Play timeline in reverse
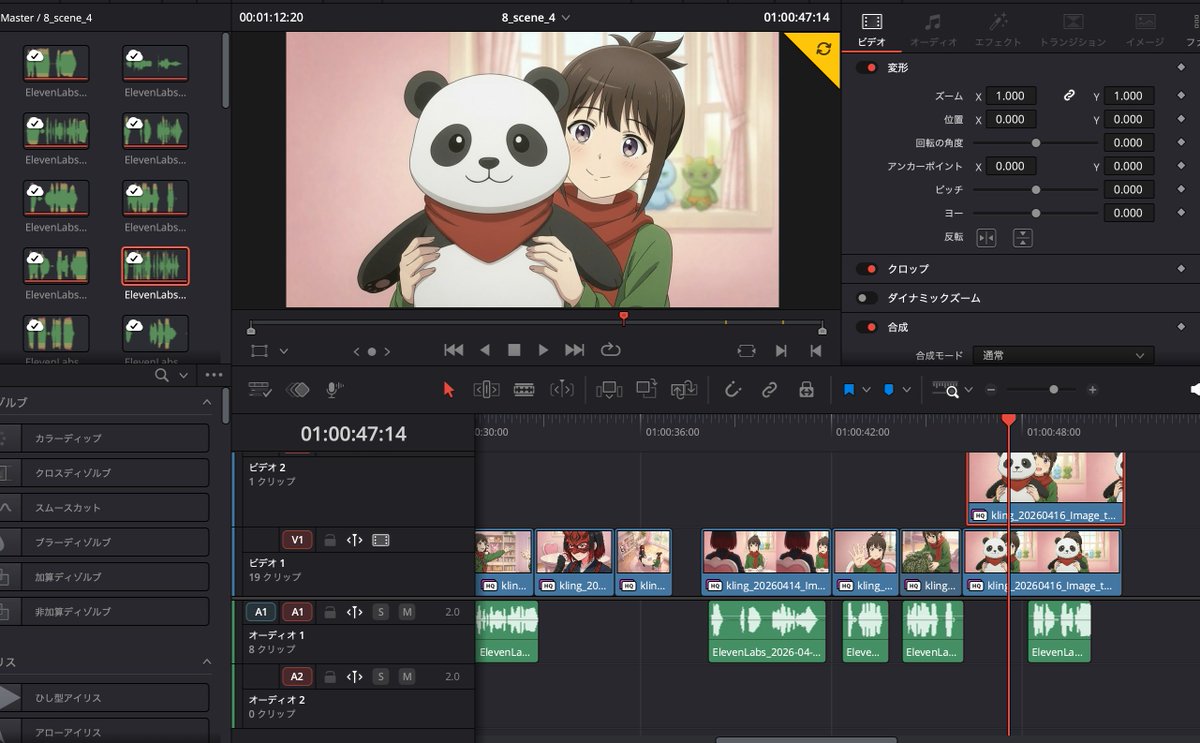 click(485, 350)
